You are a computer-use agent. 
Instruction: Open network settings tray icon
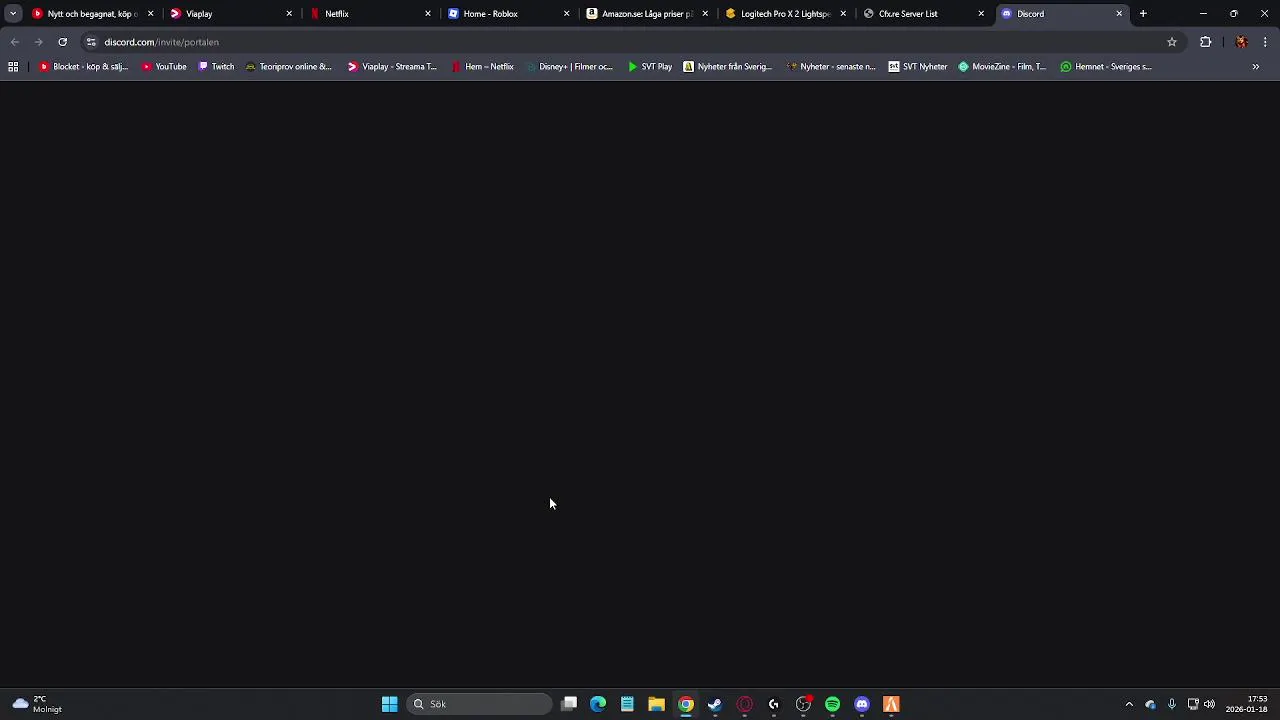1193,704
